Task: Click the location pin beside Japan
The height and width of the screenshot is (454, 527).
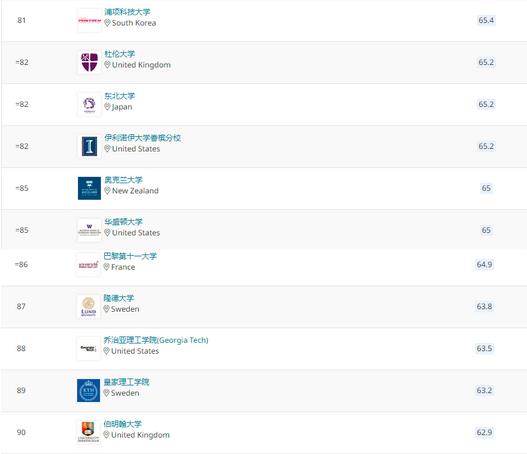Action: point(107,107)
